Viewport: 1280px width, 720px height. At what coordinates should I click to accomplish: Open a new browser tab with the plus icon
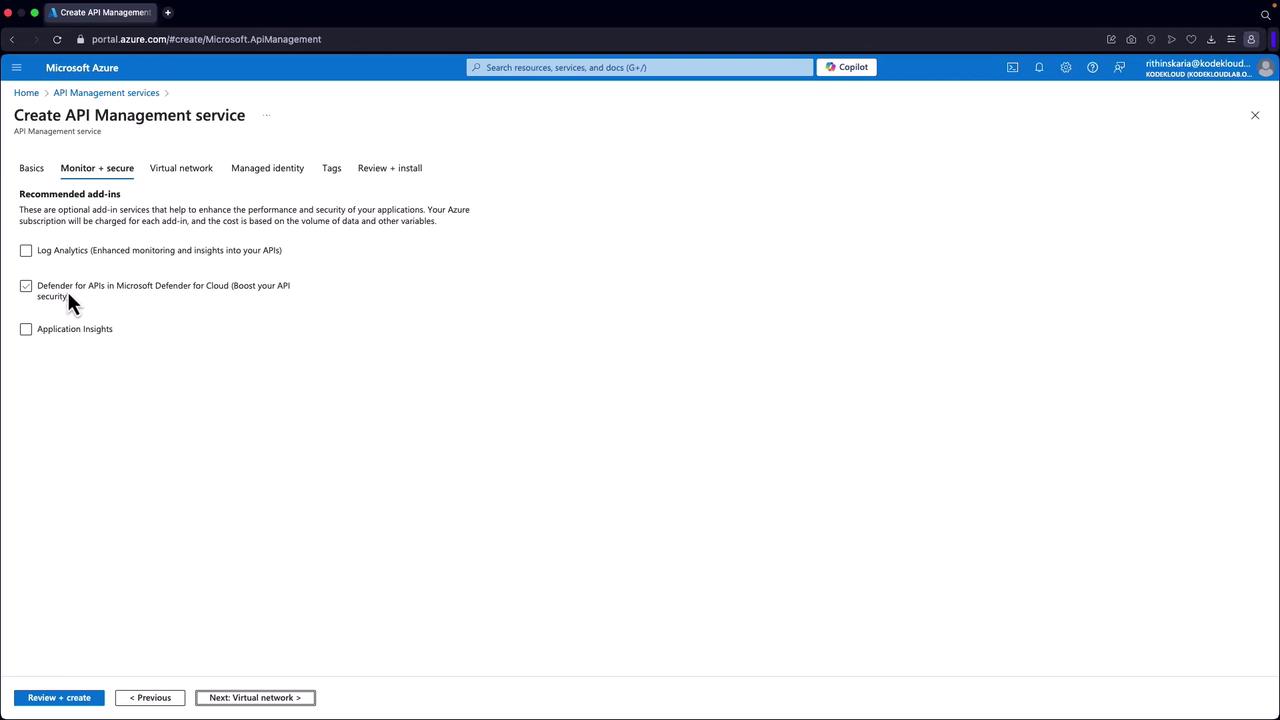(168, 12)
